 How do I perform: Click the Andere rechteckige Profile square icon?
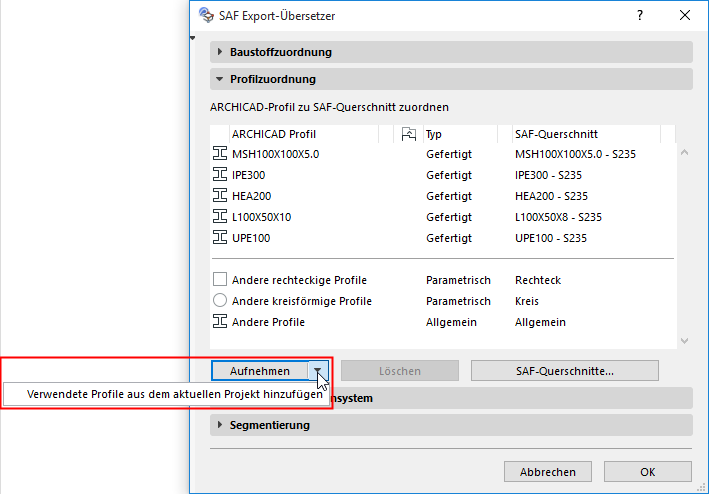(220, 280)
